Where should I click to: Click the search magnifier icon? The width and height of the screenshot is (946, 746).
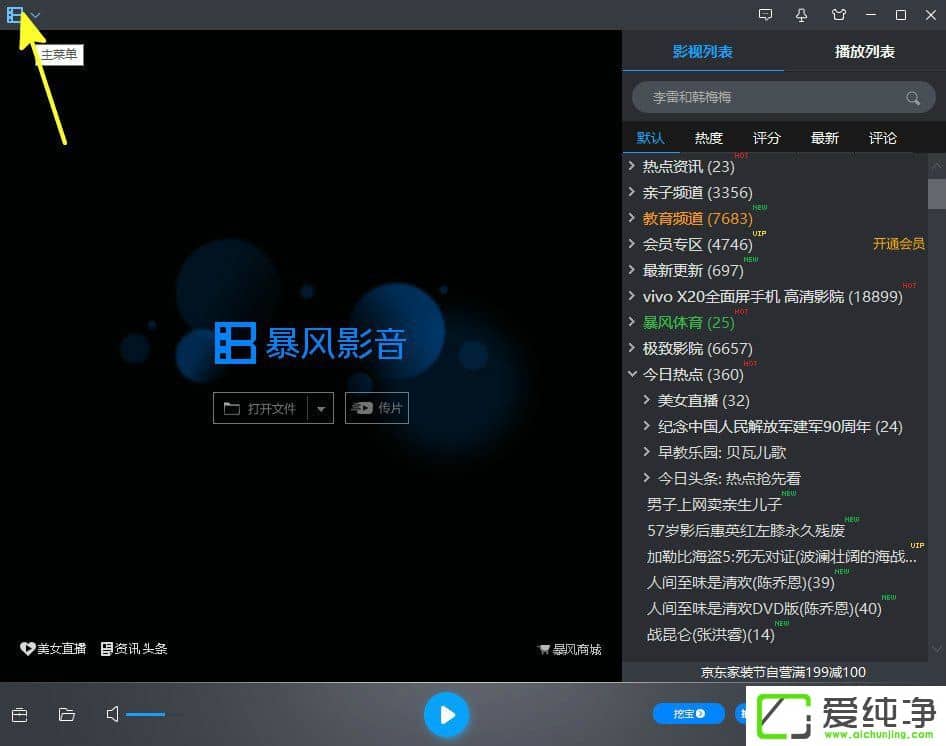pyautogui.click(x=912, y=98)
